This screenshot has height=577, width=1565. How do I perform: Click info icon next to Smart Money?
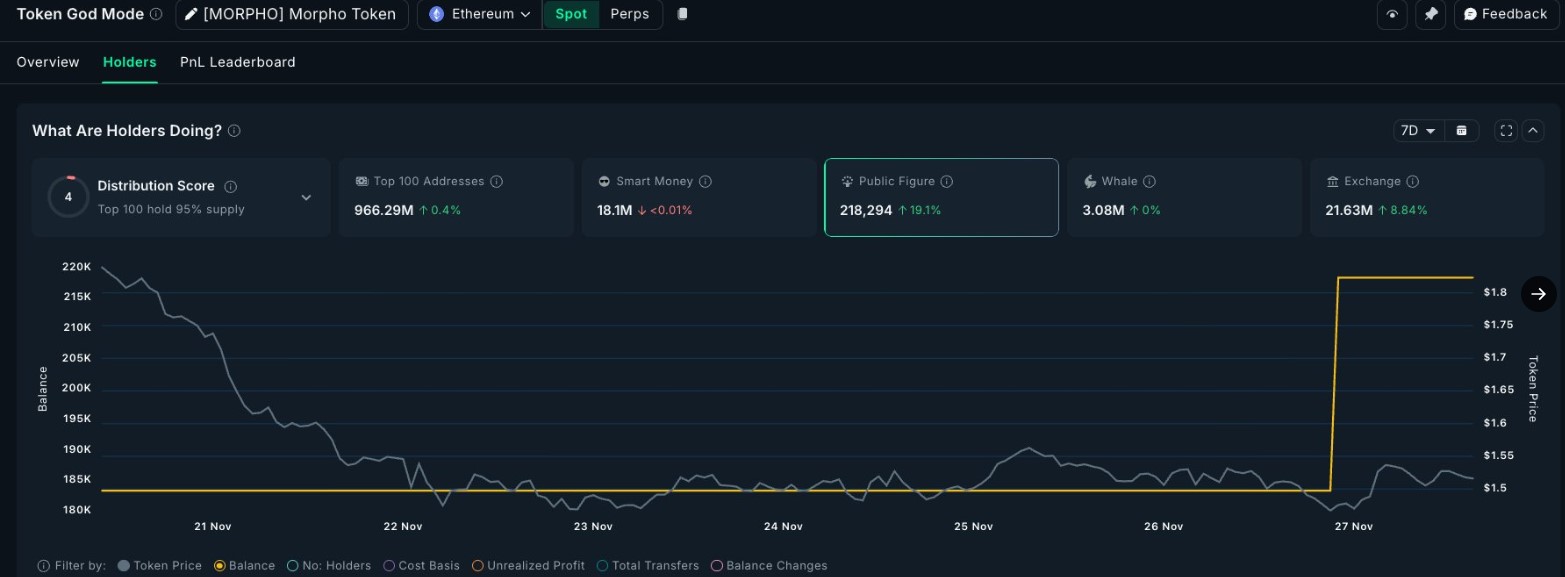pyautogui.click(x=705, y=181)
